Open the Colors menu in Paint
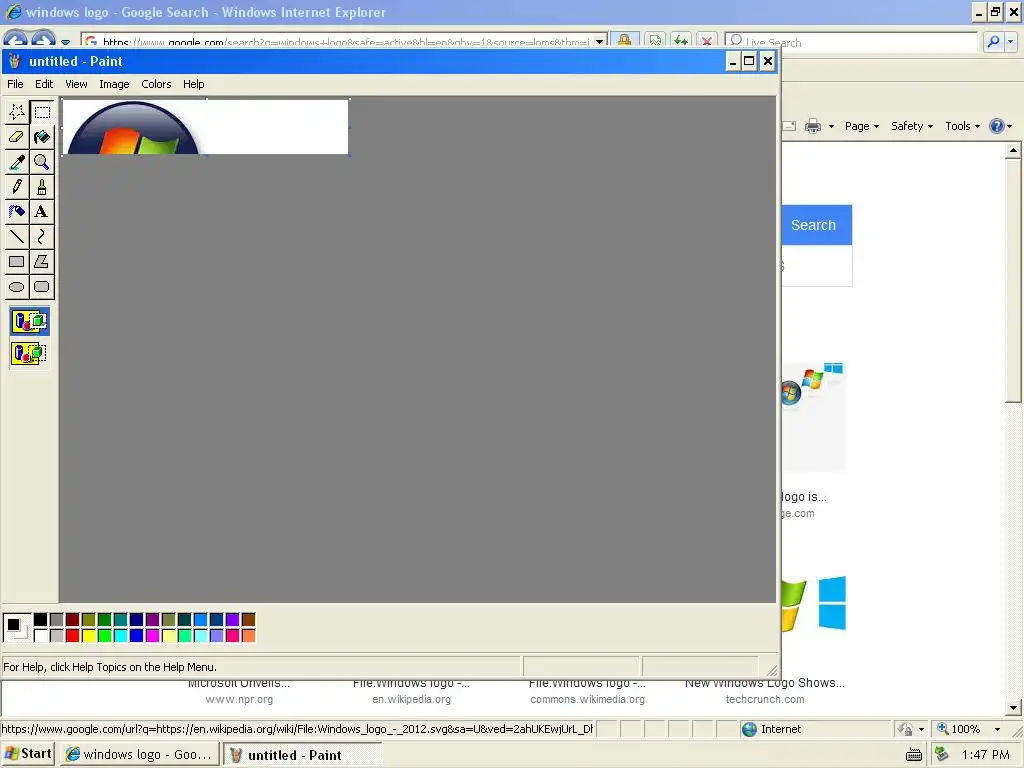 [156, 84]
